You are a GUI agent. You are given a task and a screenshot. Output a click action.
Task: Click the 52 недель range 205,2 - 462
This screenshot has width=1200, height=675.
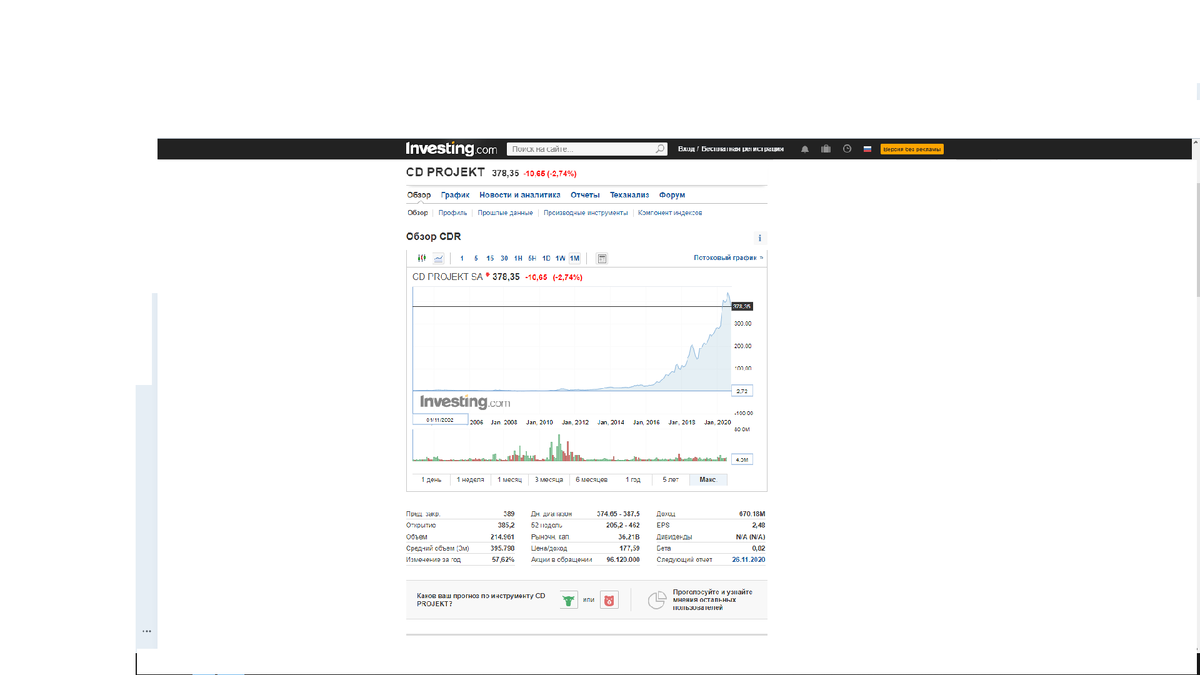pos(624,525)
